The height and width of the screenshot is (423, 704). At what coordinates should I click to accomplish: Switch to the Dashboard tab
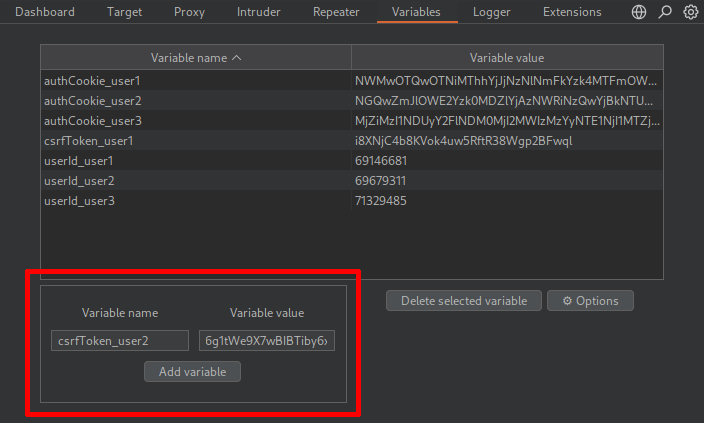(45, 12)
